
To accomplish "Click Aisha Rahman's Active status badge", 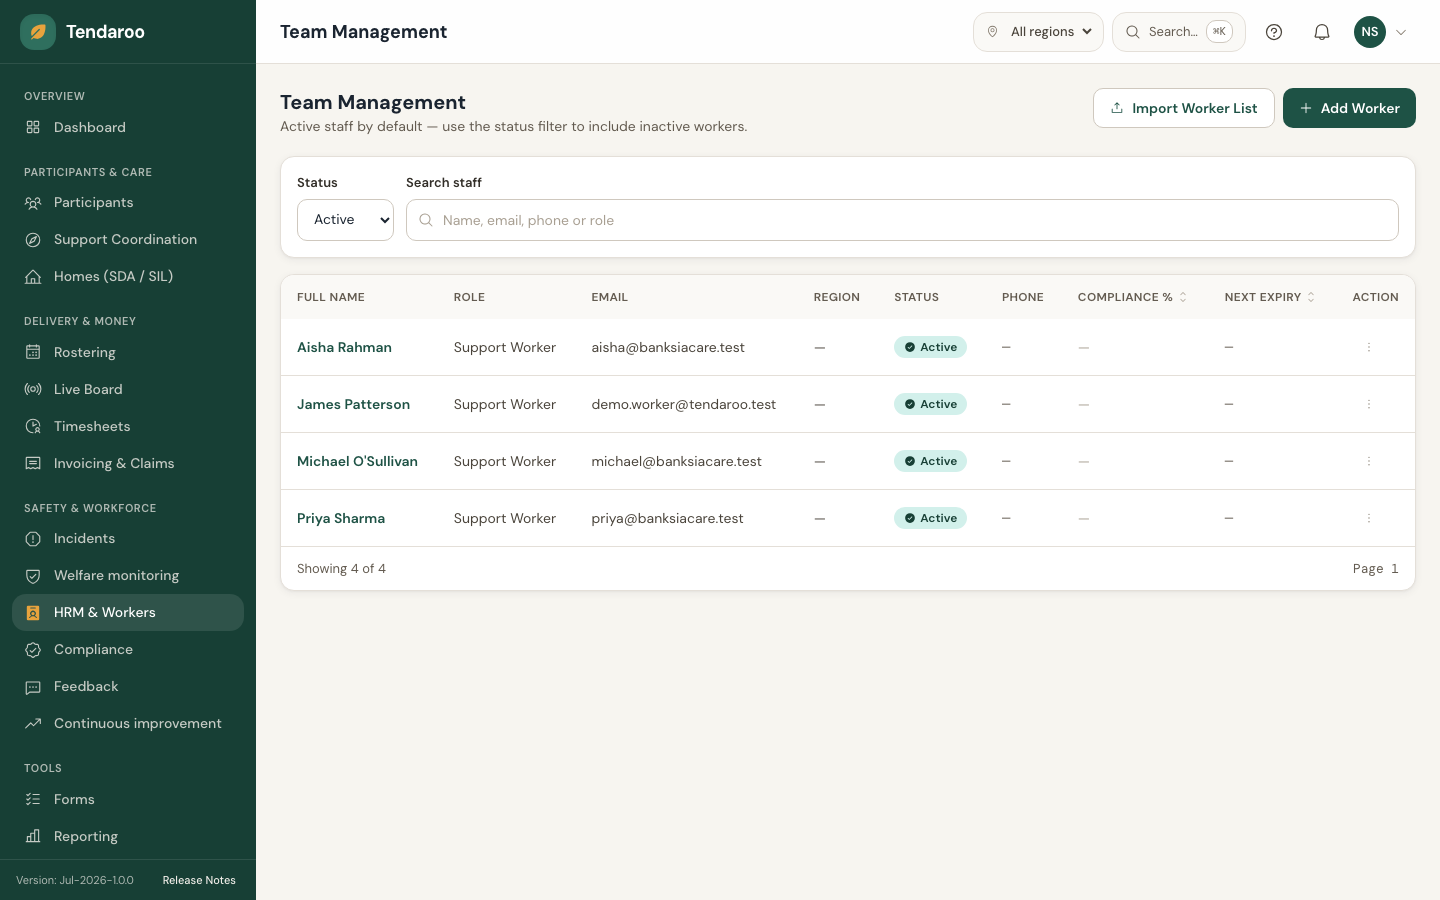I will (930, 347).
